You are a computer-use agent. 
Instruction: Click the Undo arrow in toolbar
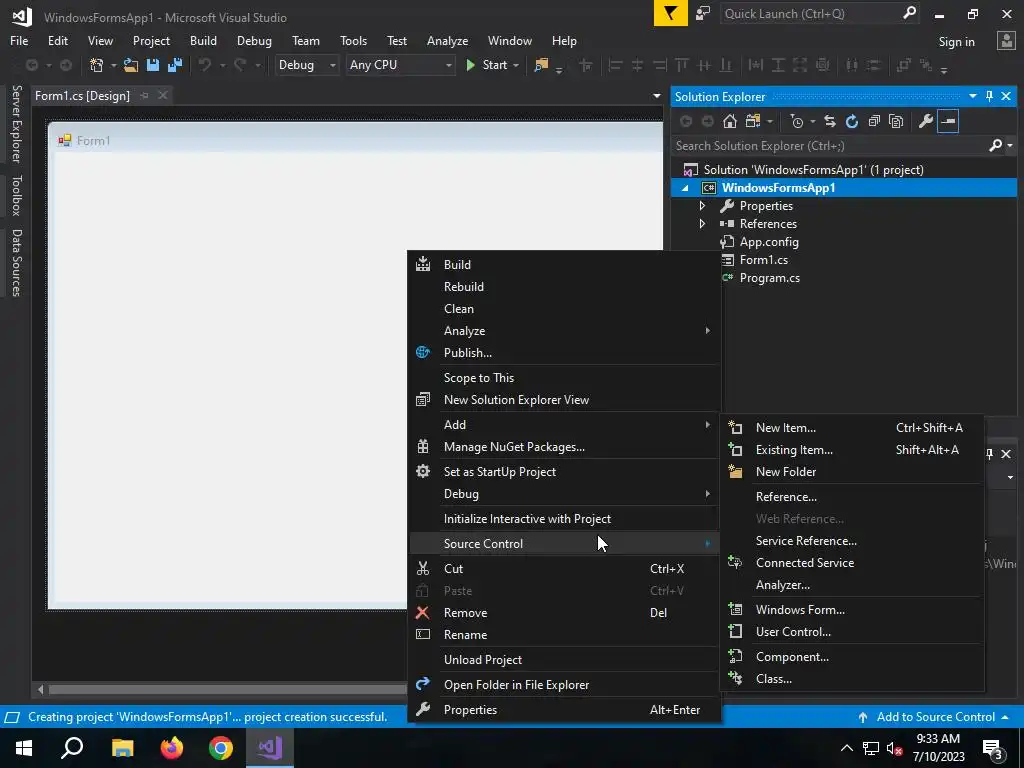tap(205, 65)
